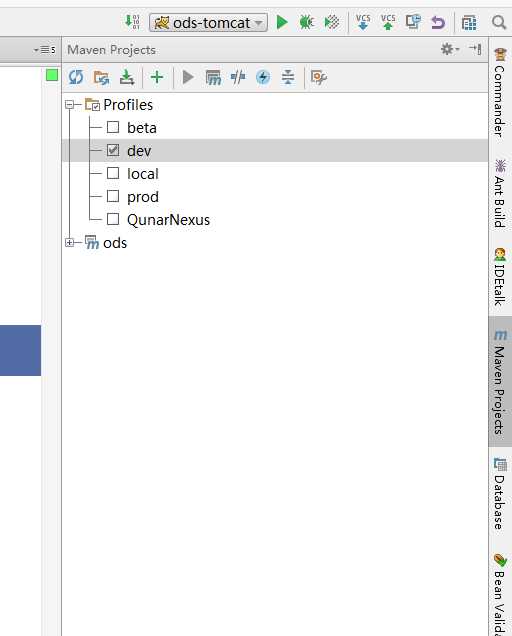
Task: Open the Database tool window tab
Action: click(x=500, y=493)
